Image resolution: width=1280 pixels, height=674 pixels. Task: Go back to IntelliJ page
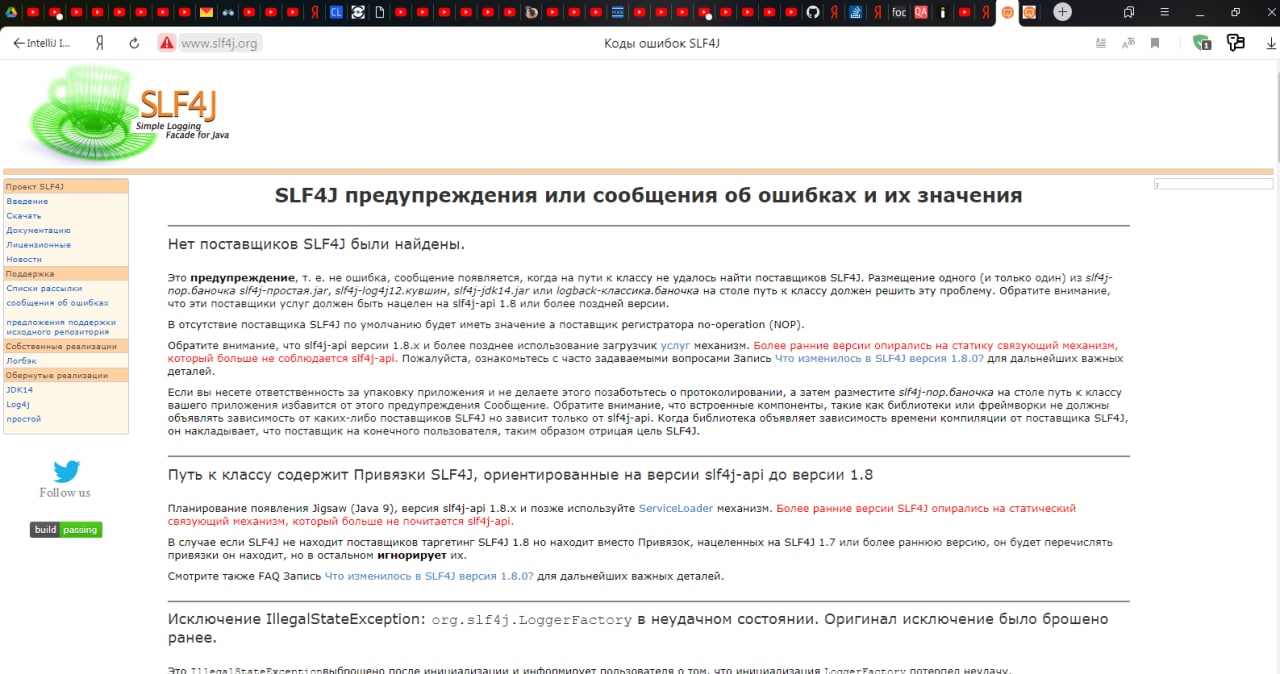click(41, 43)
